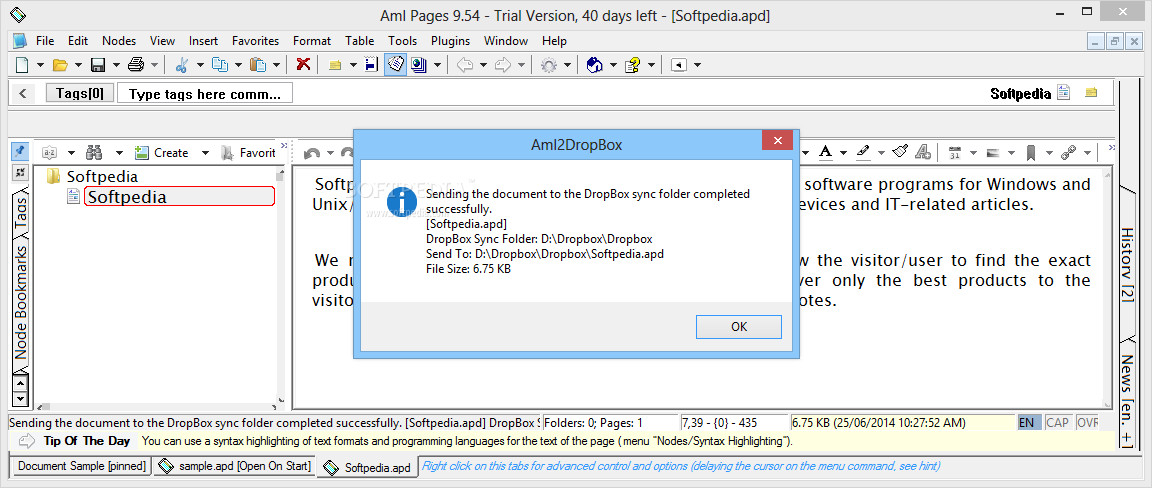Toggle the pin icon beside tree panel
Image resolution: width=1152 pixels, height=488 pixels.
coord(20,151)
